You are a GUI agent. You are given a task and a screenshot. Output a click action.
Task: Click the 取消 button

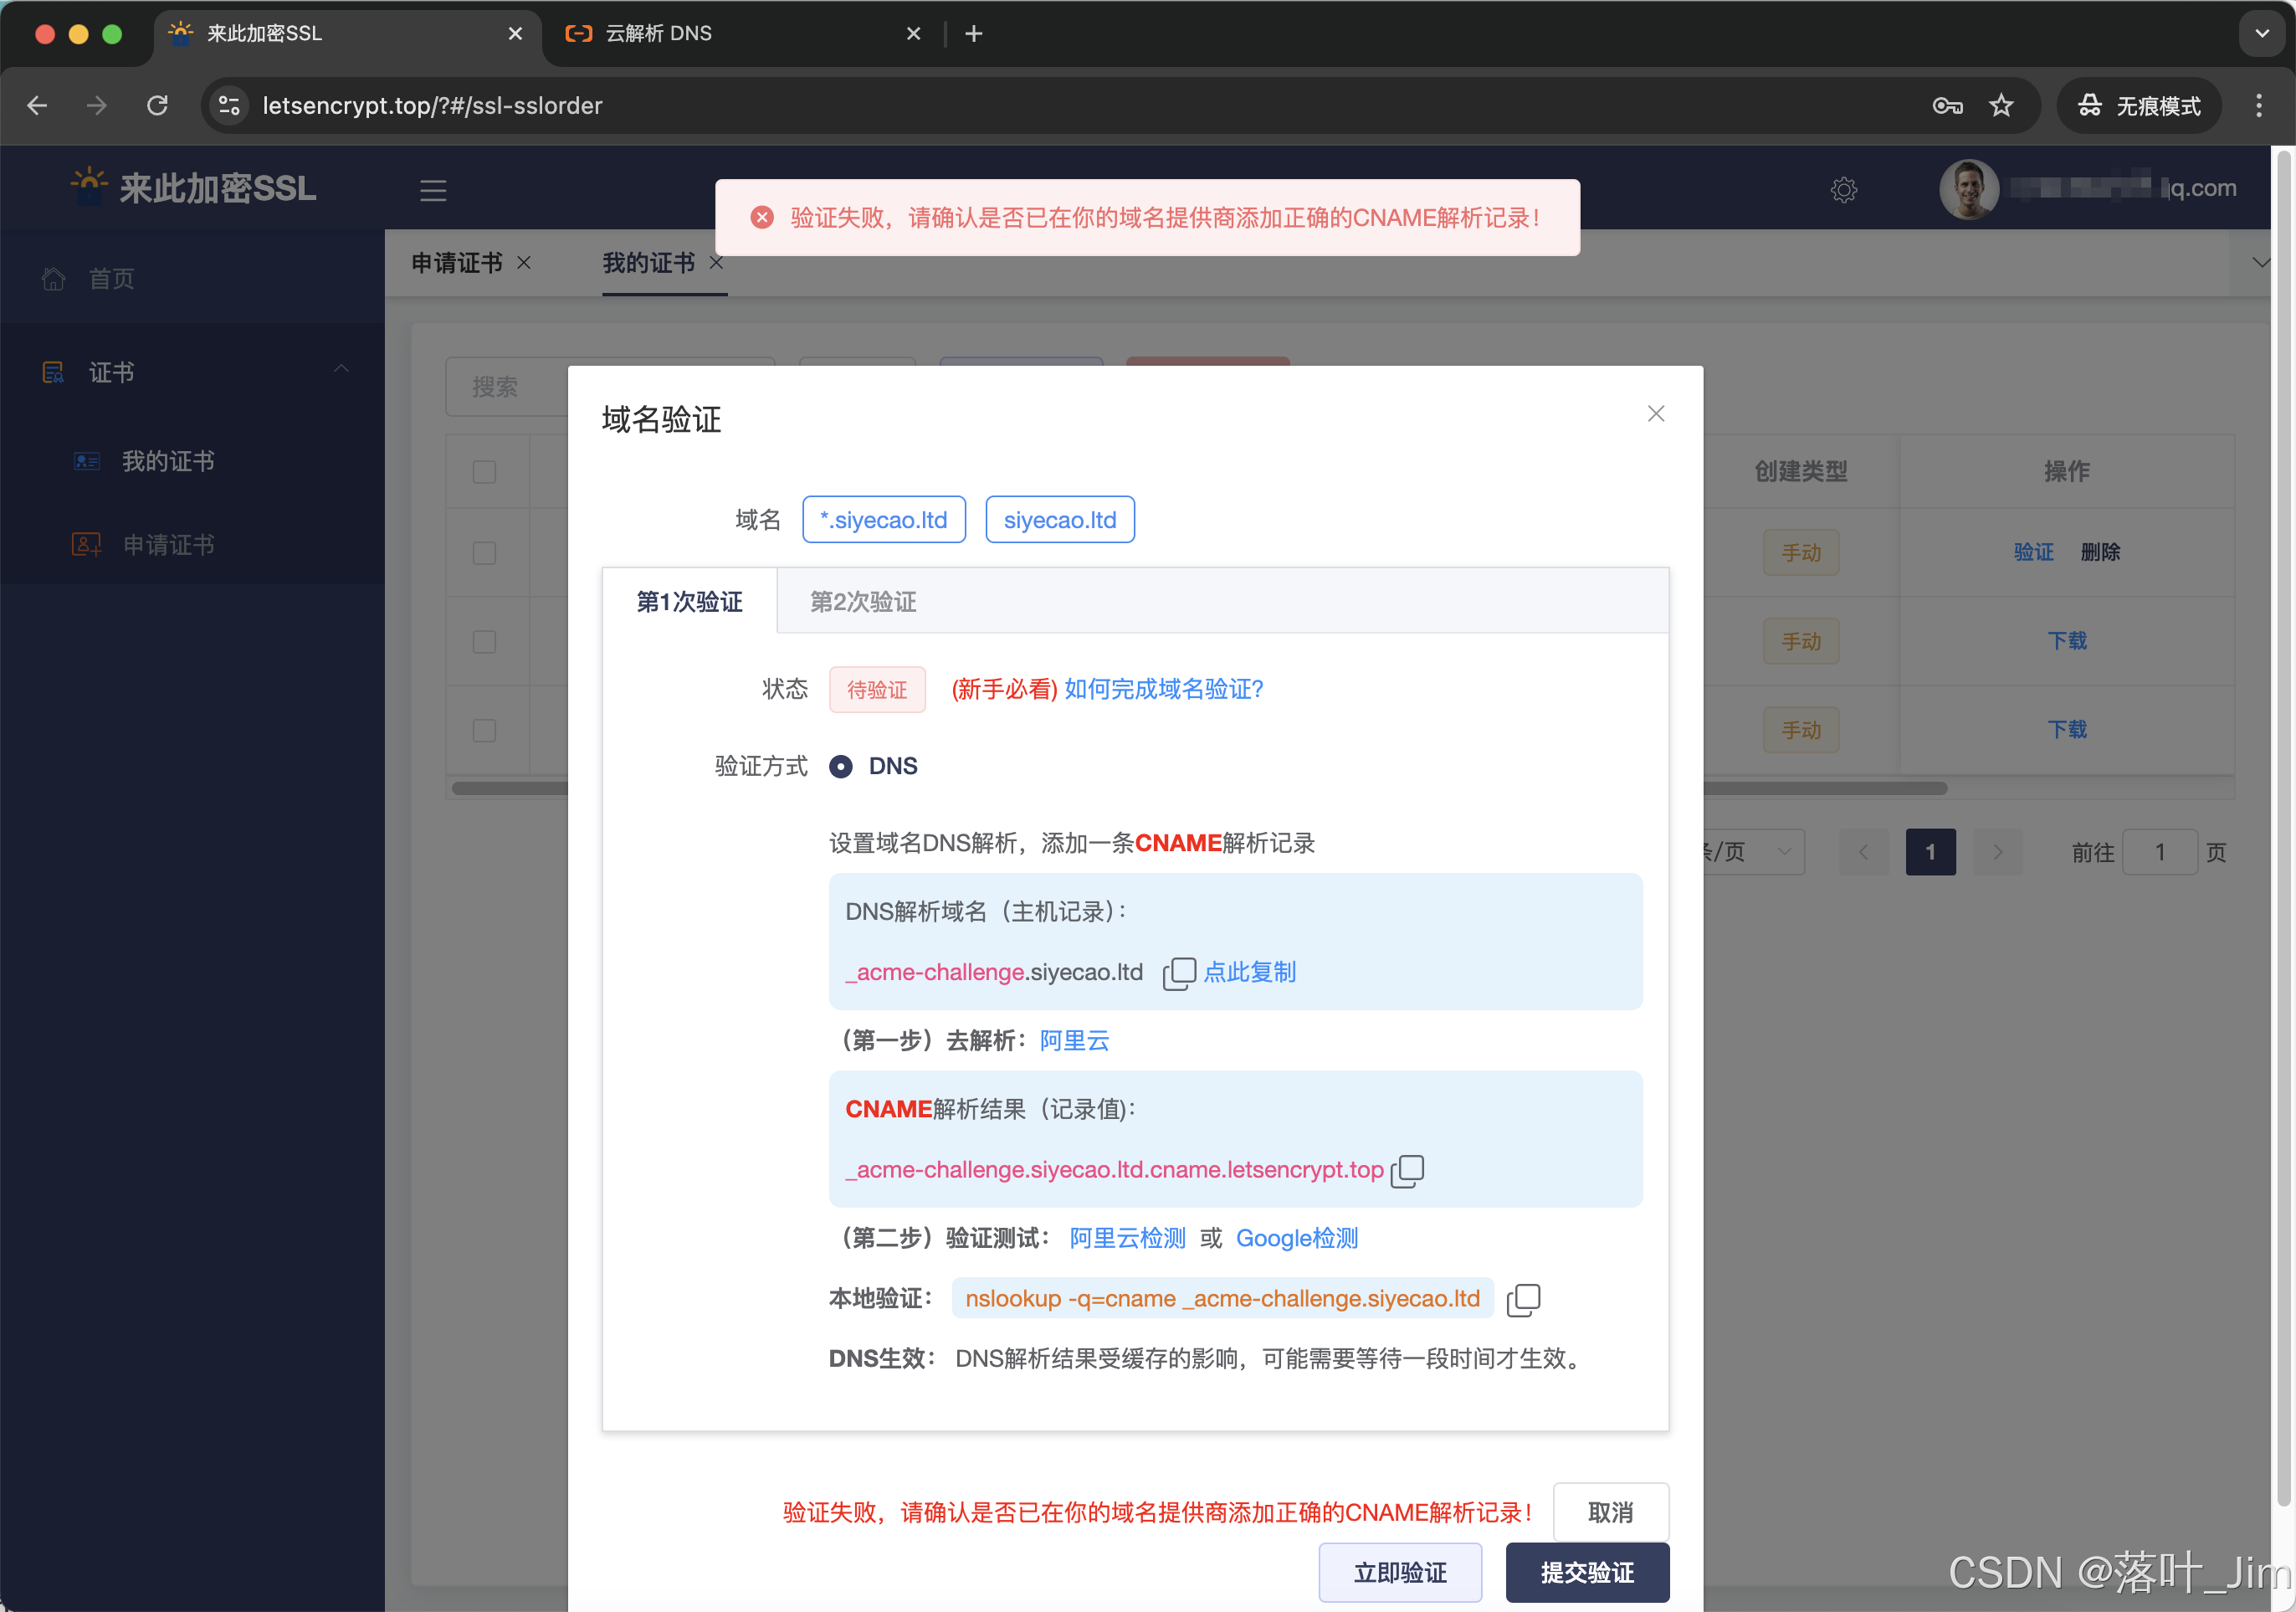pyautogui.click(x=1611, y=1513)
